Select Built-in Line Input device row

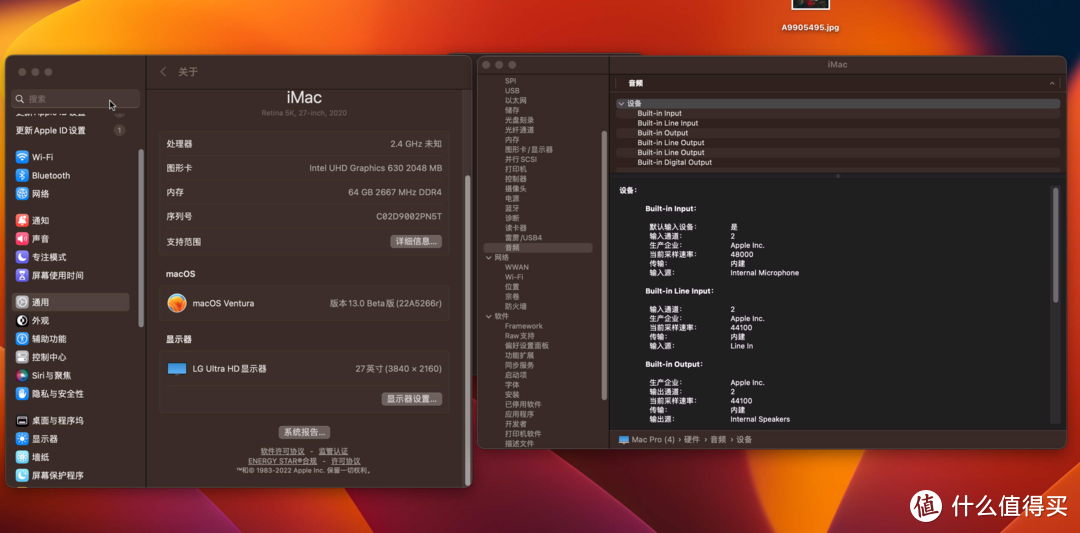(838, 123)
